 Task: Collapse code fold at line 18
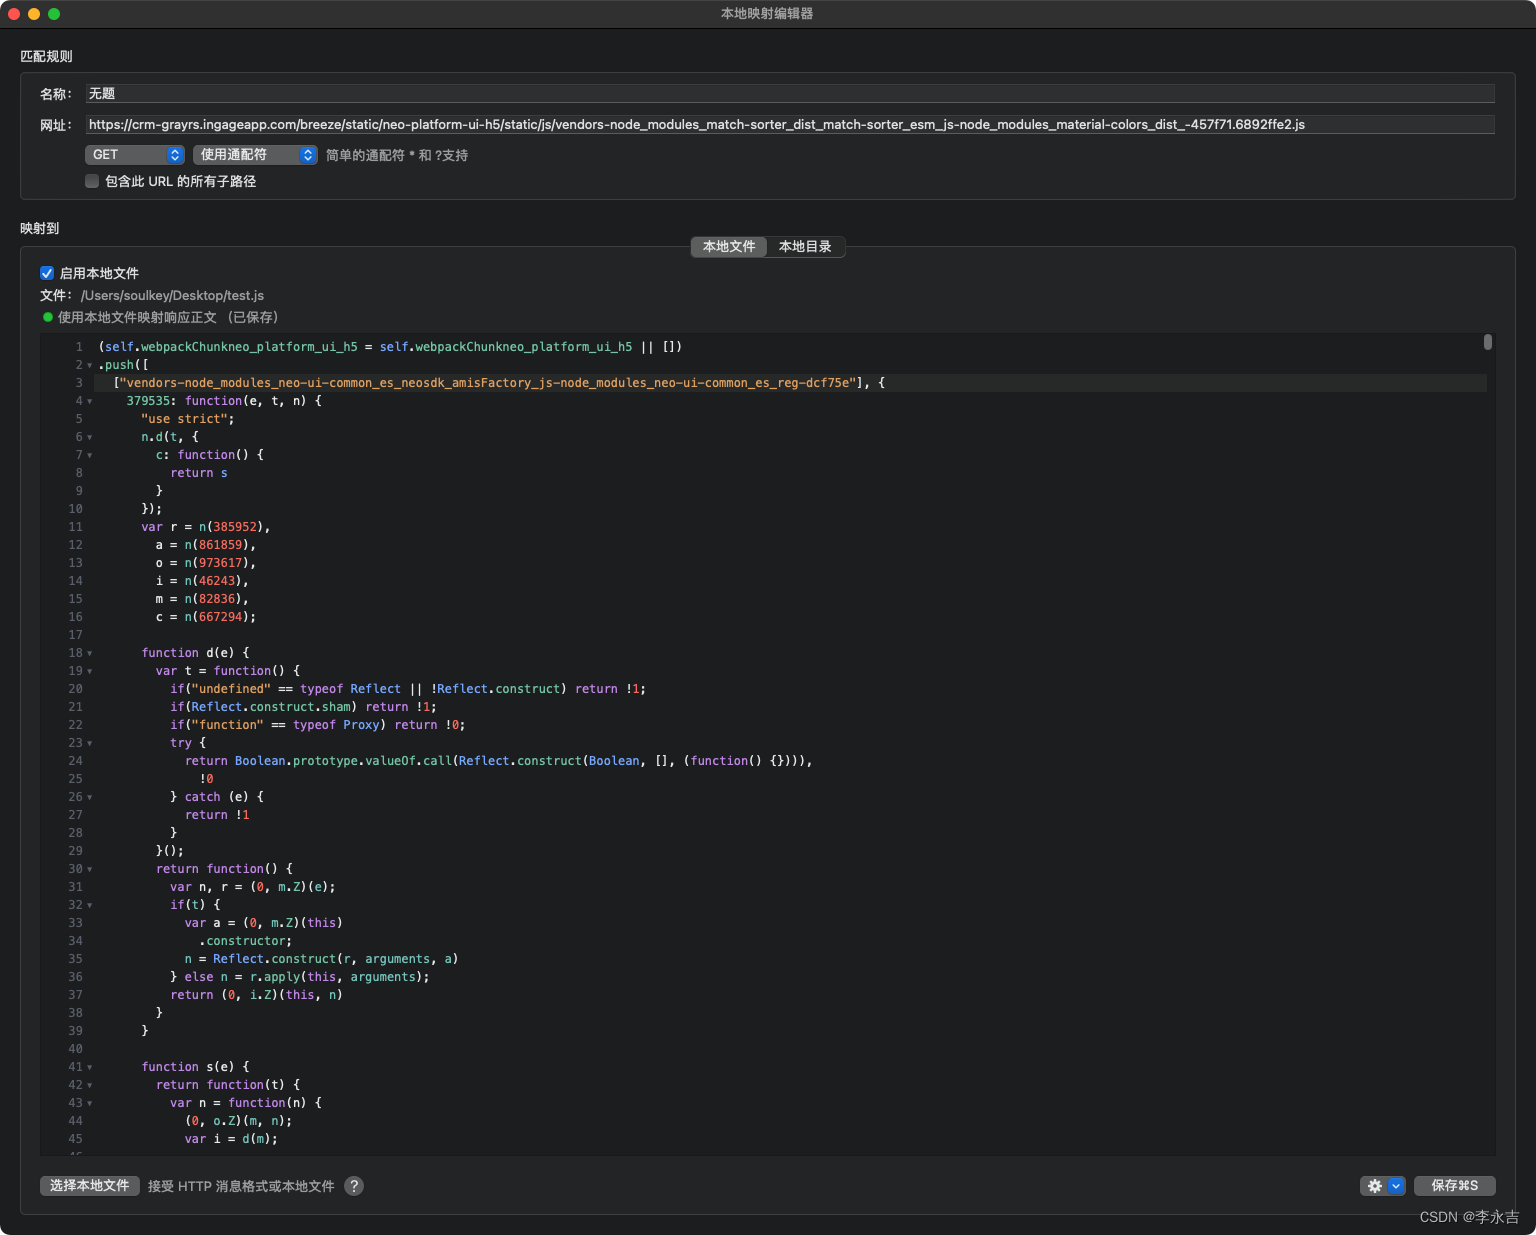(90, 653)
